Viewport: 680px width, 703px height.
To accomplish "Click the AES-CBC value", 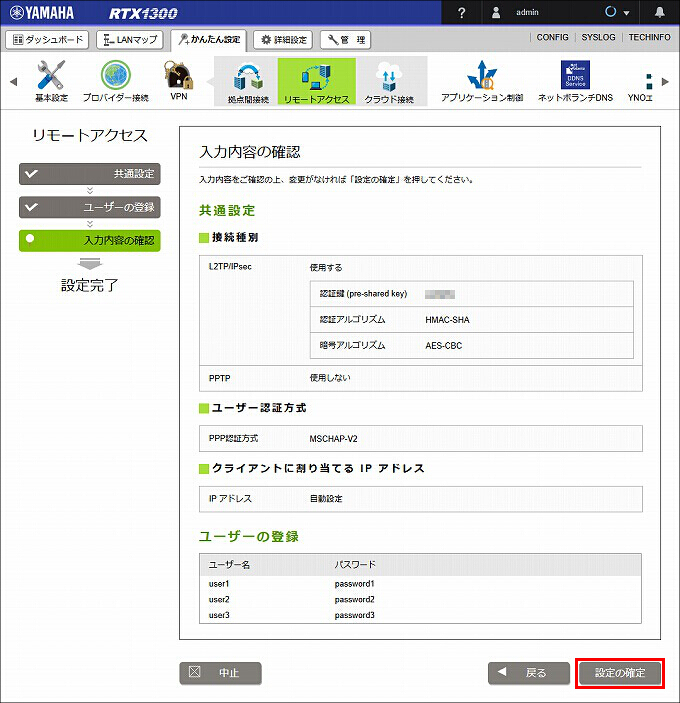I will coord(443,345).
